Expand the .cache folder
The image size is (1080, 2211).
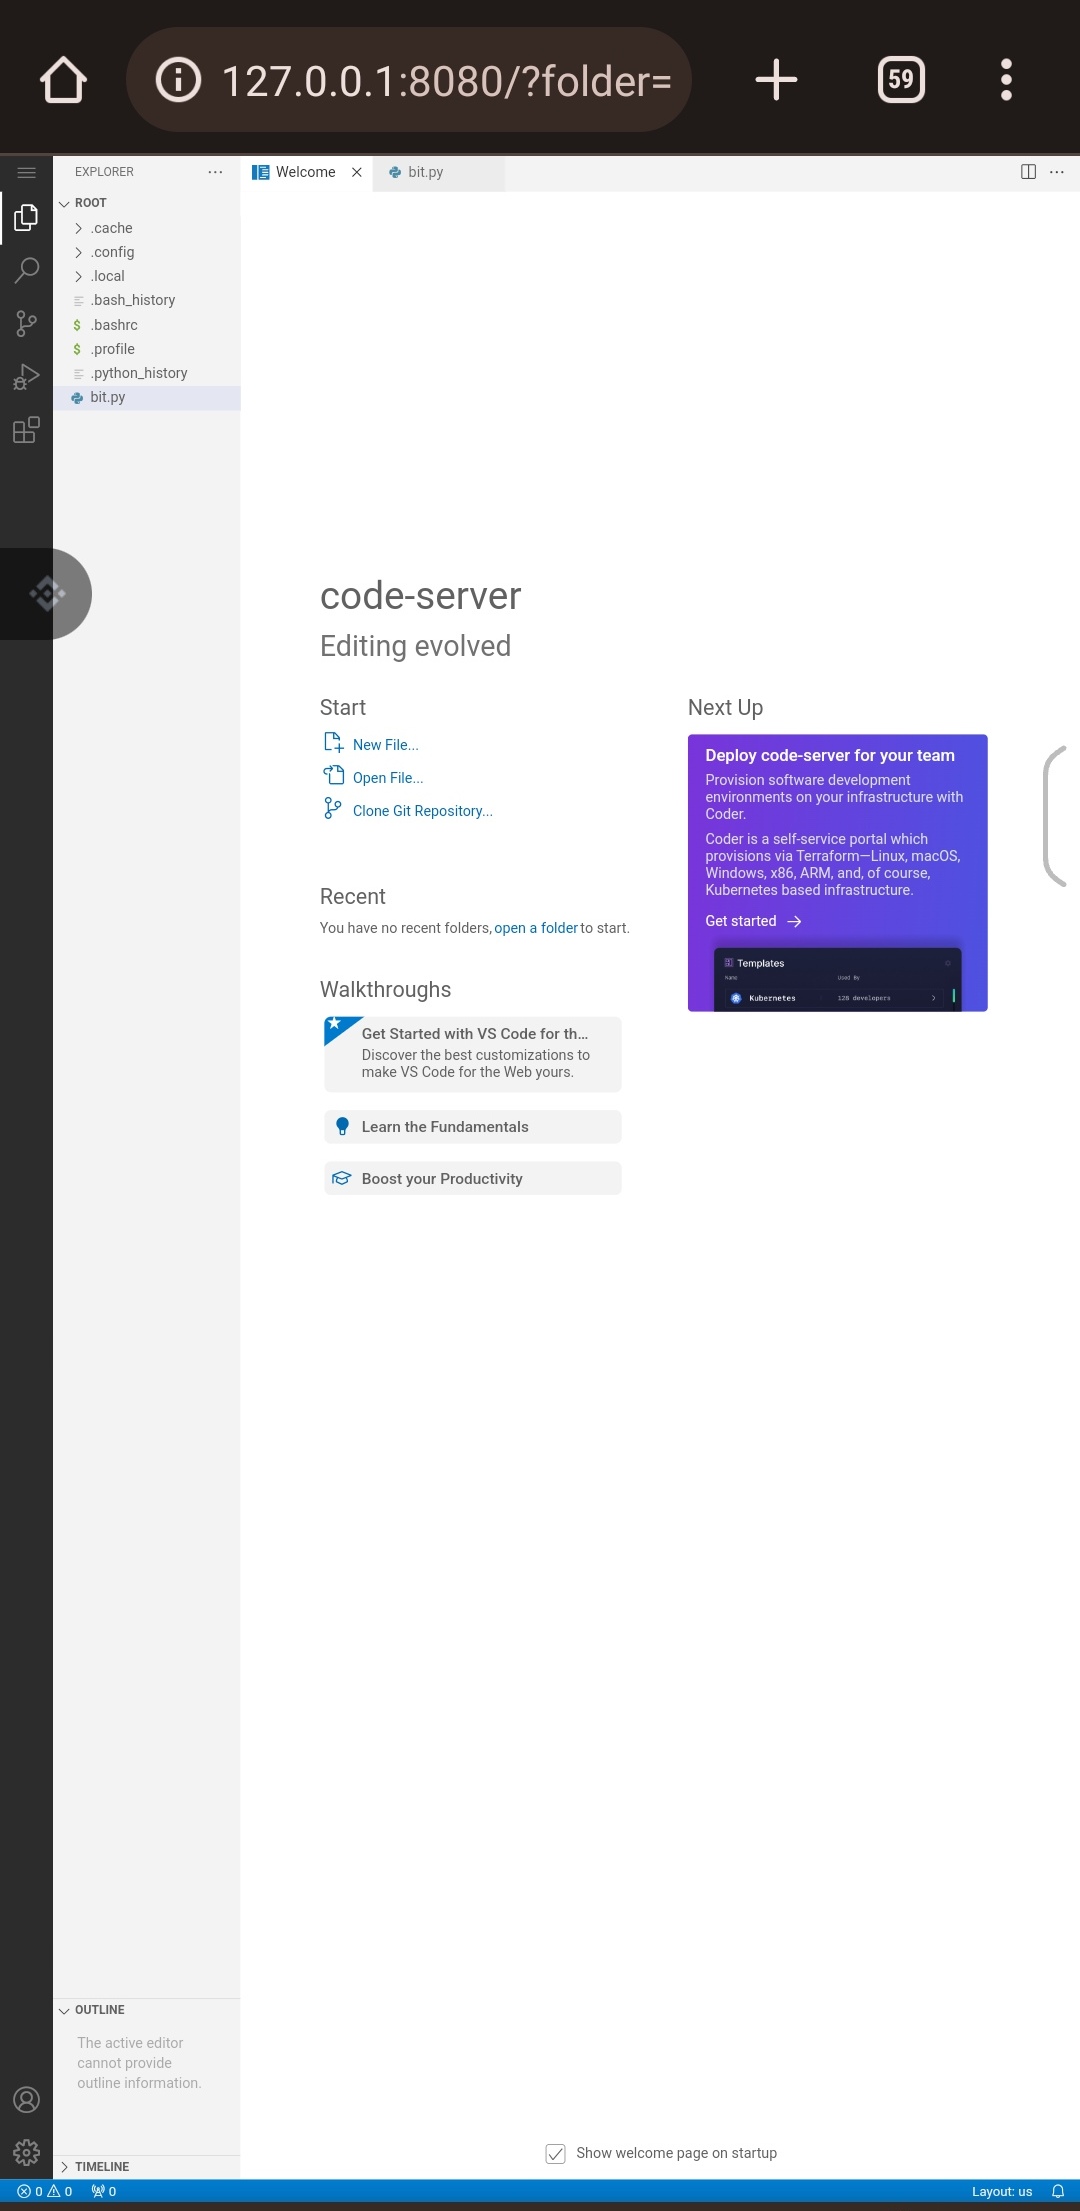(x=147, y=228)
